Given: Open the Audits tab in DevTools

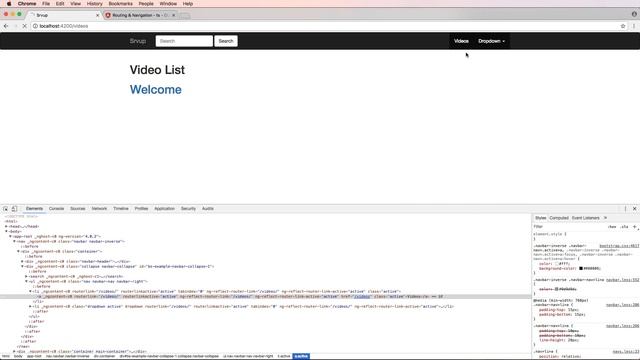Looking at the screenshot, I should pos(208,209).
